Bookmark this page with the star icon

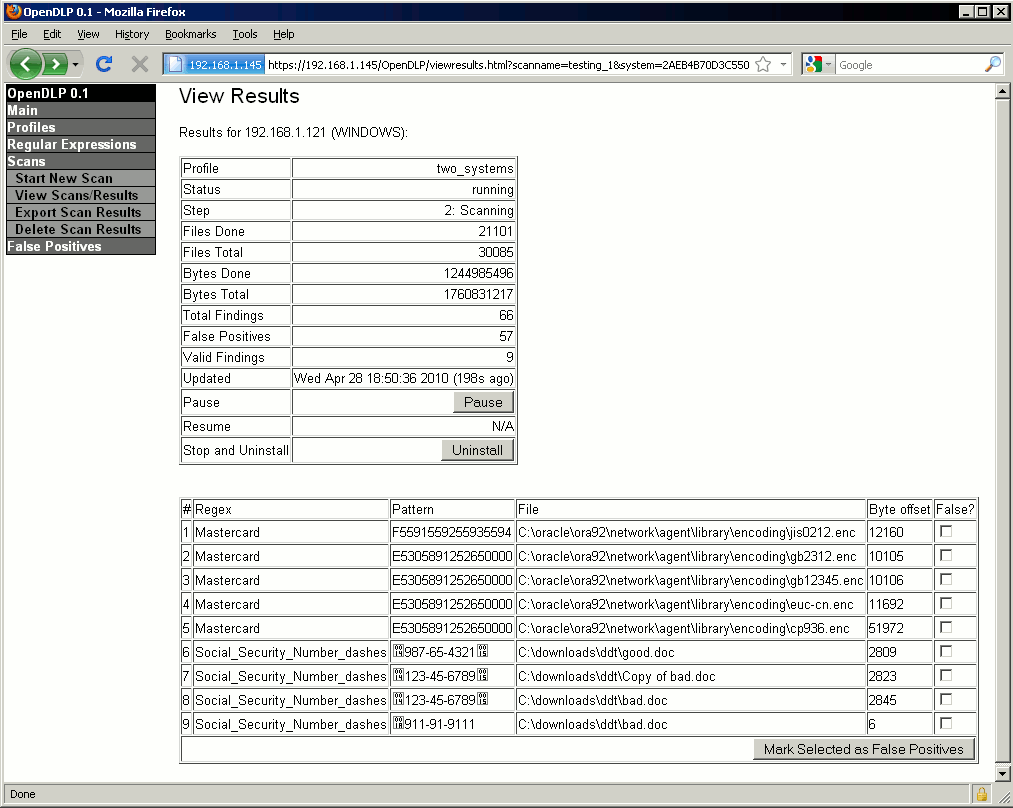click(763, 65)
